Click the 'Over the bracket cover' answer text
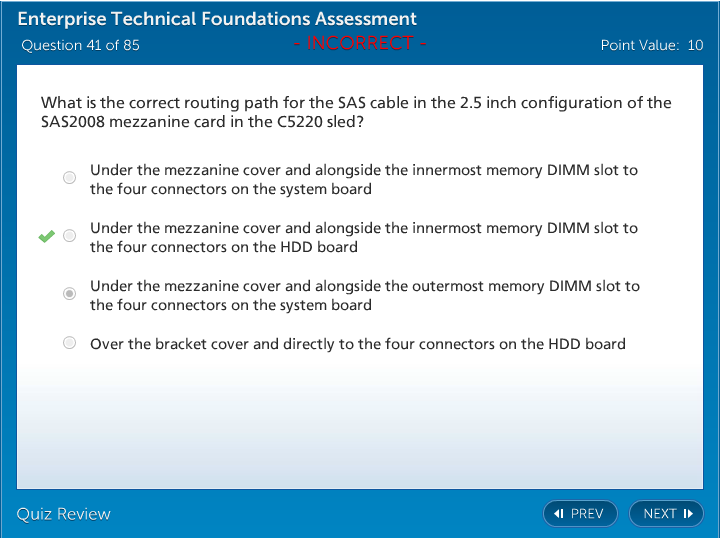The image size is (721, 538). [357, 344]
